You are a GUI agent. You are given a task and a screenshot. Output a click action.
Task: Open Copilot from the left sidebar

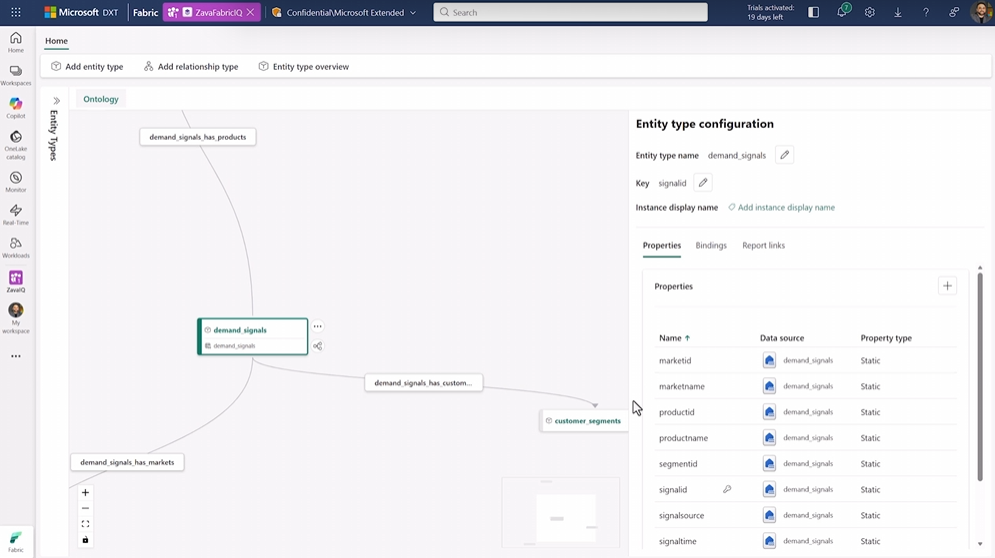(16, 108)
